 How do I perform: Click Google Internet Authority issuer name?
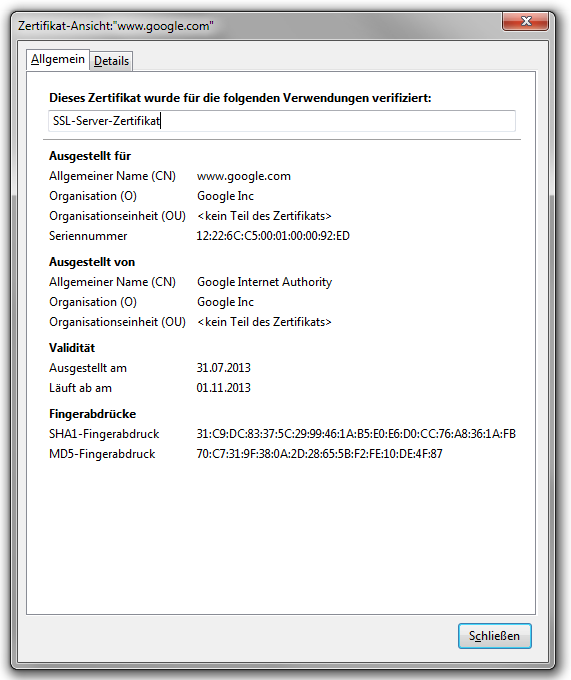264,282
